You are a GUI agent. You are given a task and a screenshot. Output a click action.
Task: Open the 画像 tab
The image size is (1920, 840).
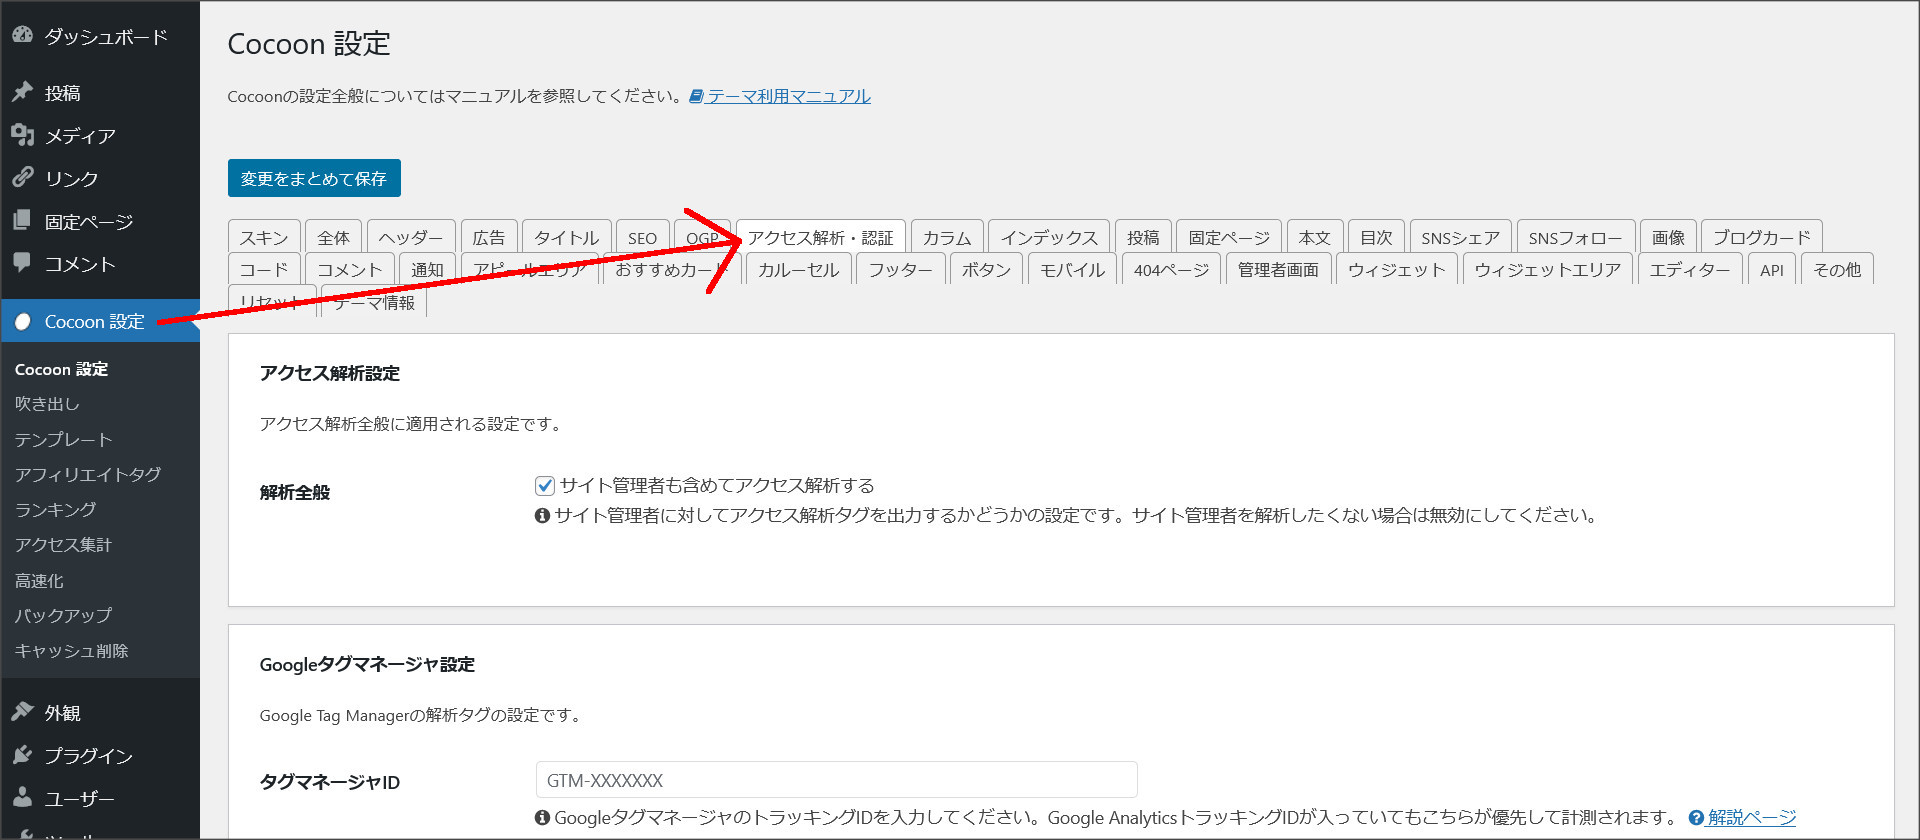(x=1668, y=237)
